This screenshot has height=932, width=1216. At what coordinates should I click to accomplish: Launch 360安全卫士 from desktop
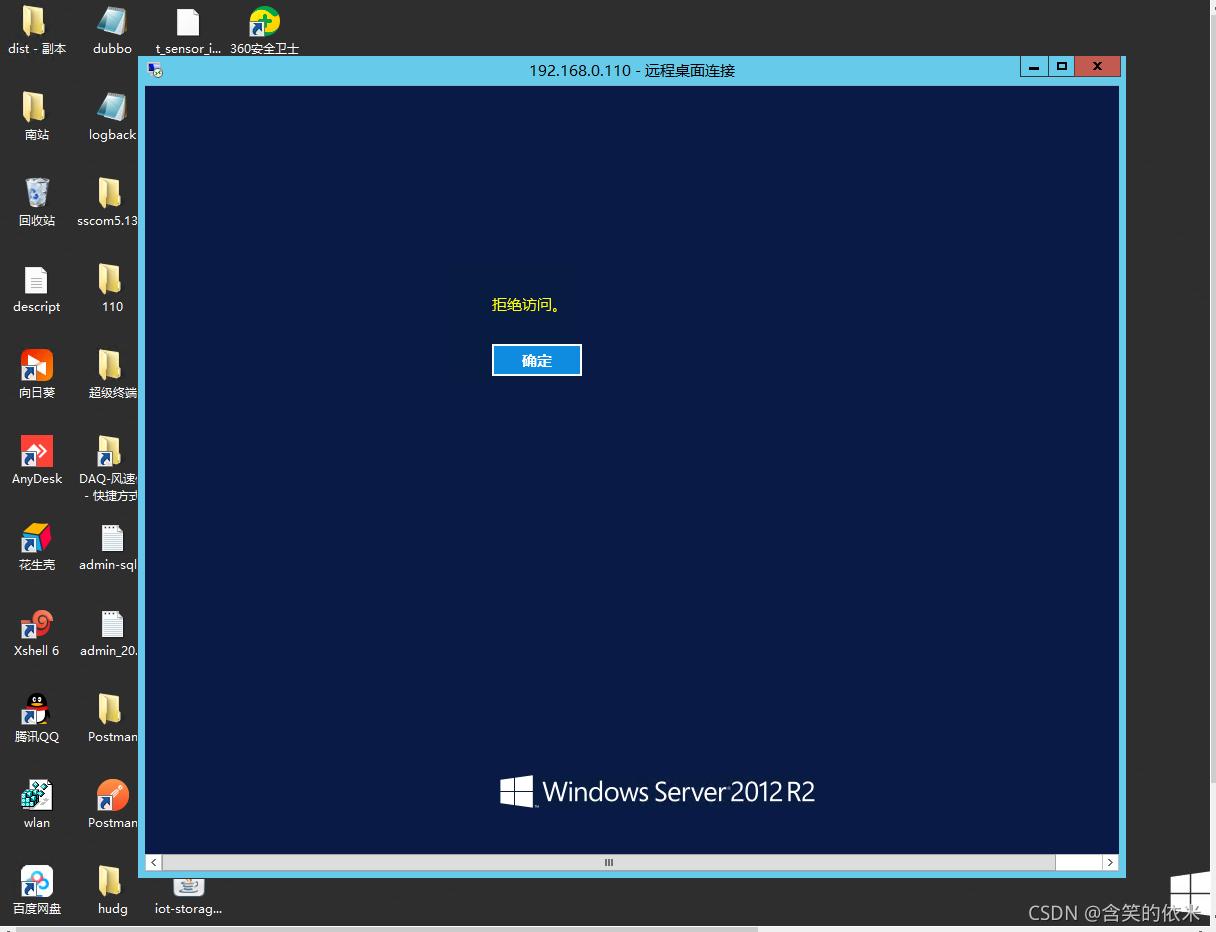tap(264, 21)
